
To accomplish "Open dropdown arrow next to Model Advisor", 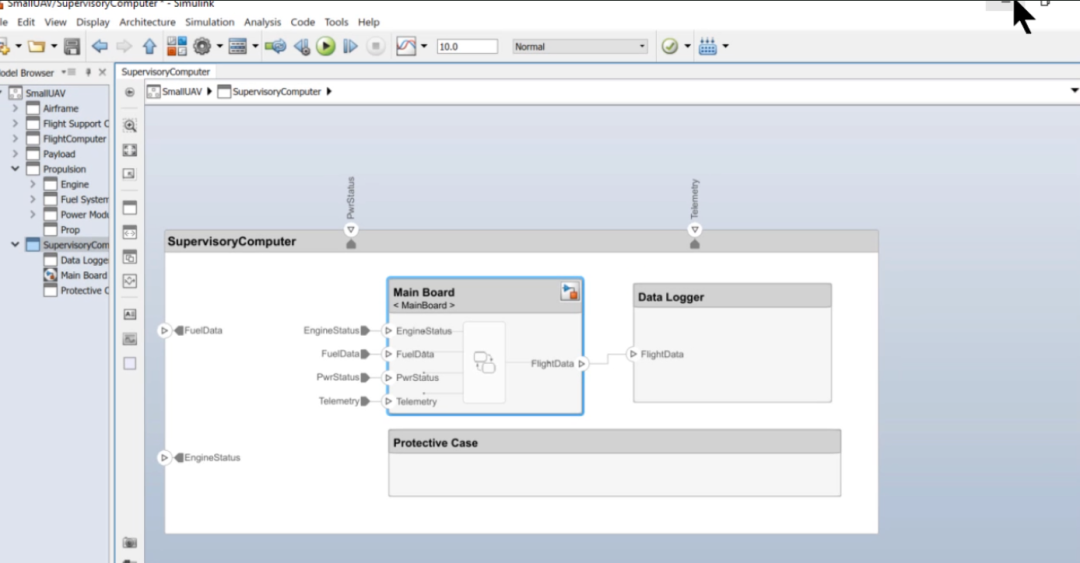I will [x=687, y=46].
